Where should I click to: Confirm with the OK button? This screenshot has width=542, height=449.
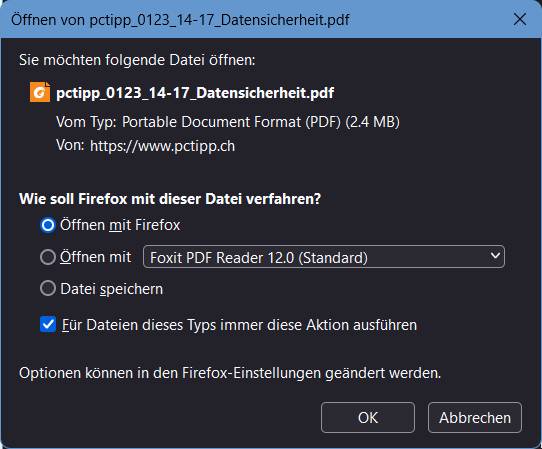coord(368,418)
